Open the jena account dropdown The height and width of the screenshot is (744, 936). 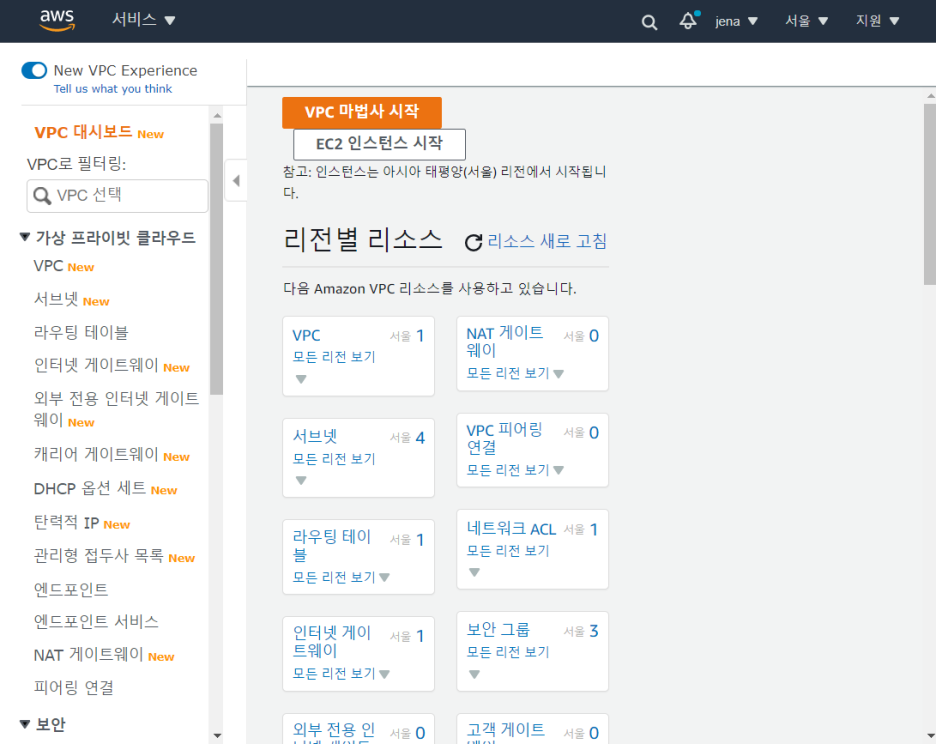click(x=736, y=21)
